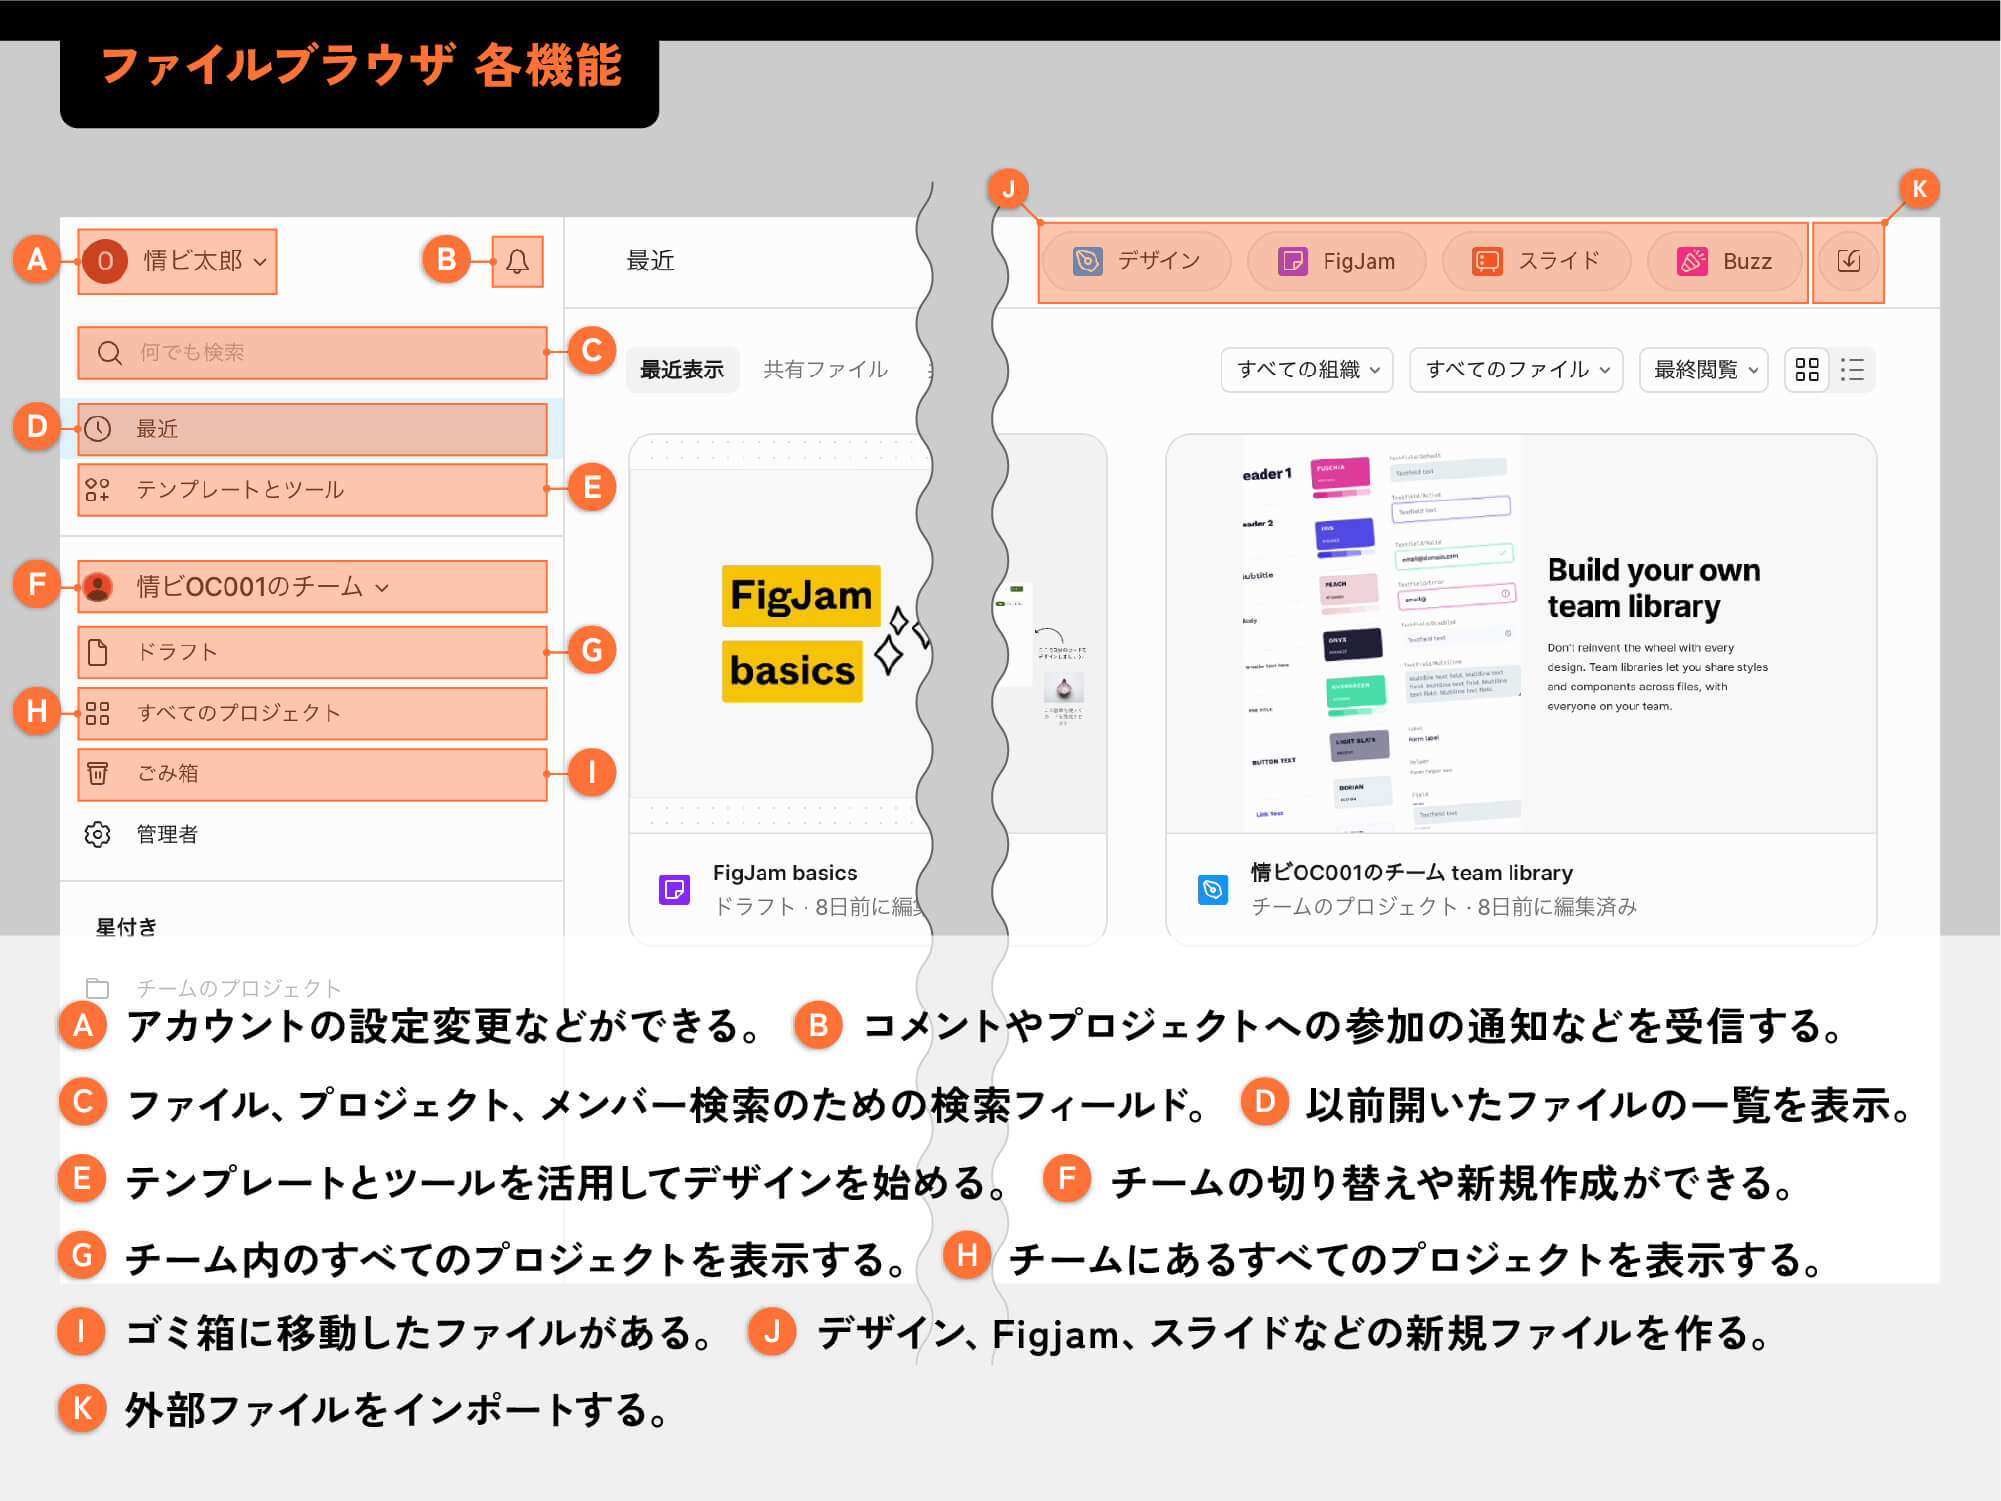2001x1501 pixels.
Task: Click the trash icon beside ごみ箱
Action: [x=98, y=774]
